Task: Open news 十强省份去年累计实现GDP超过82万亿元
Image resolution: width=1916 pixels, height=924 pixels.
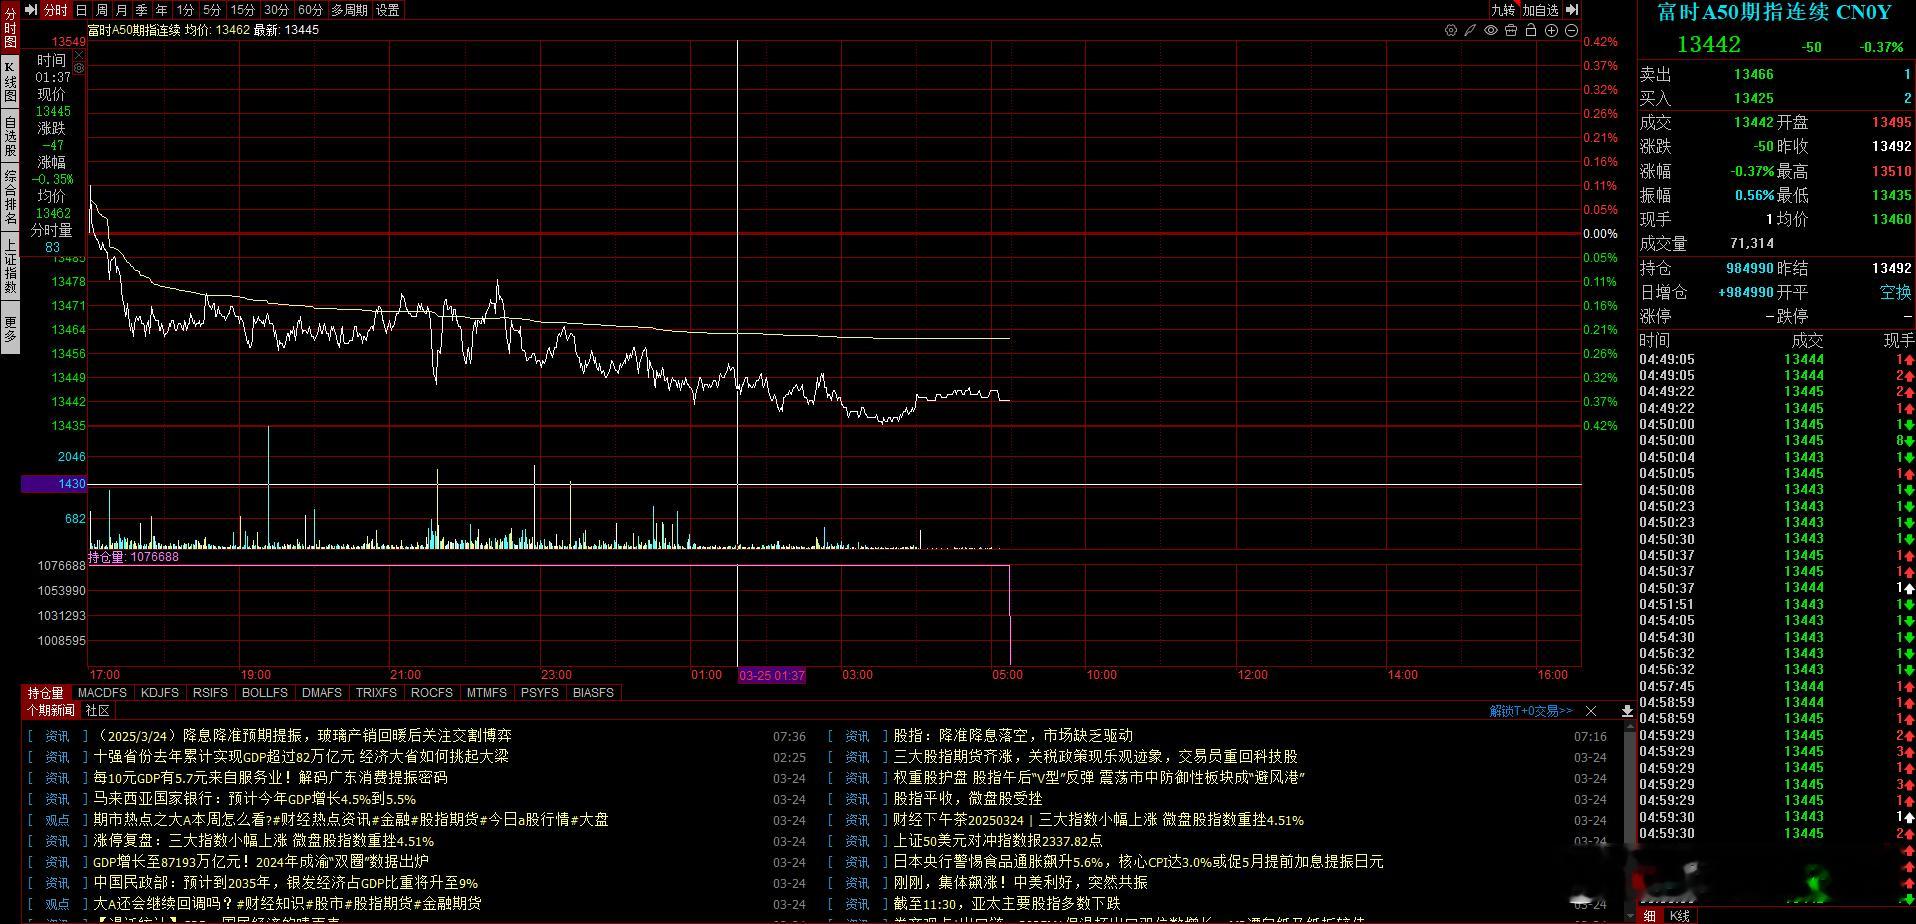Action: (301, 756)
